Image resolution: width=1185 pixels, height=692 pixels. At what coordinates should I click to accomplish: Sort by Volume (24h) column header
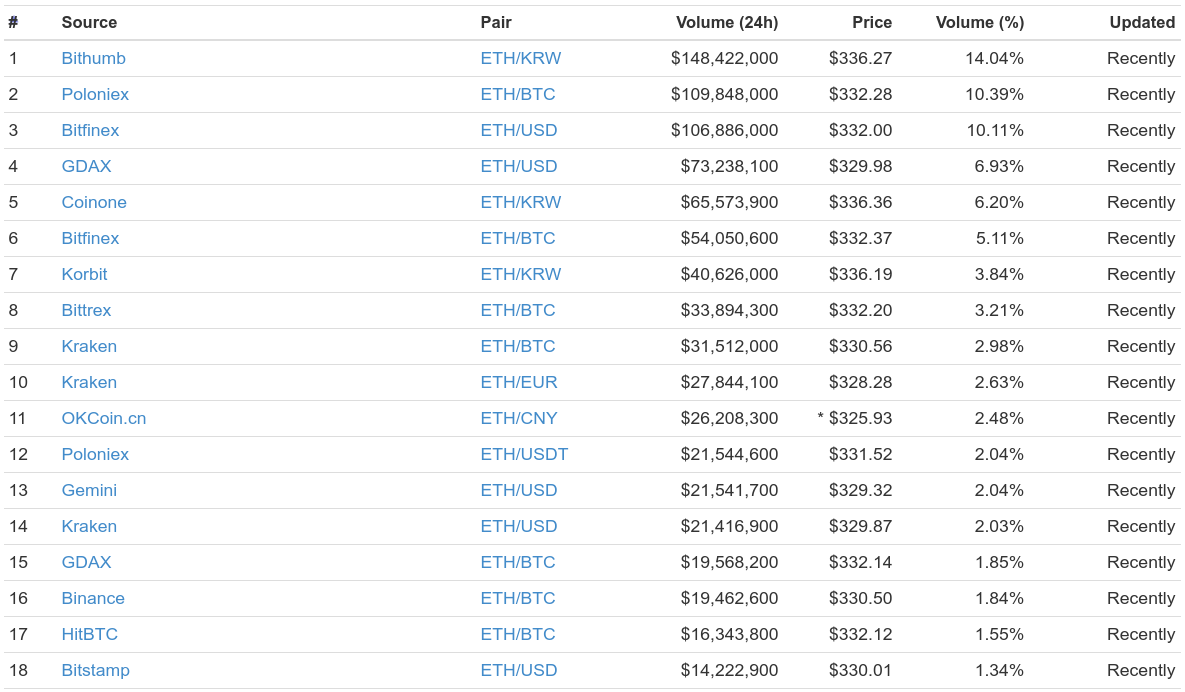coord(727,23)
